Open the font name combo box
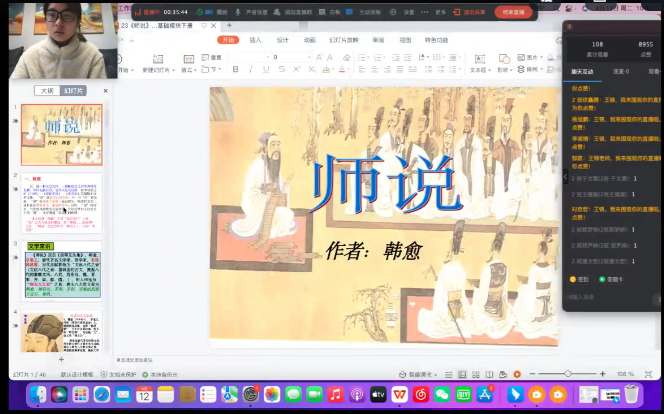 pos(249,57)
